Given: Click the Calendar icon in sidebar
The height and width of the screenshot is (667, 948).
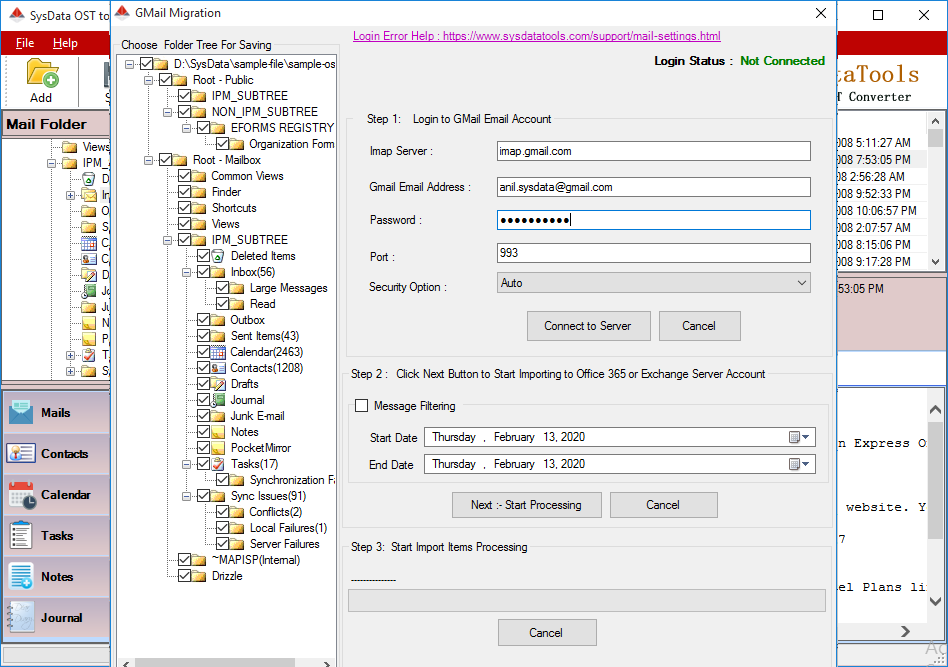Looking at the screenshot, I should click(22, 495).
